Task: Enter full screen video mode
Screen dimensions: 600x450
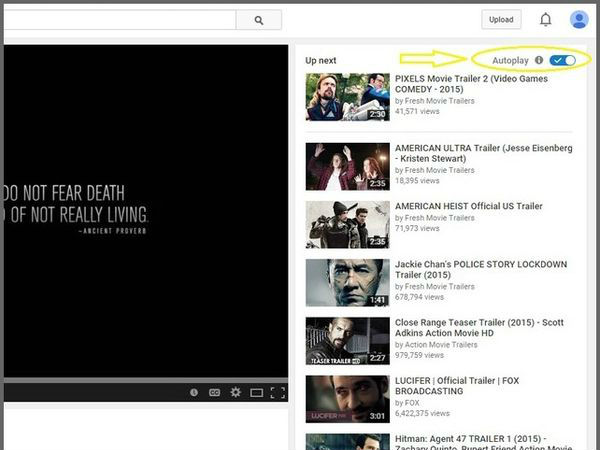Action: (x=278, y=393)
